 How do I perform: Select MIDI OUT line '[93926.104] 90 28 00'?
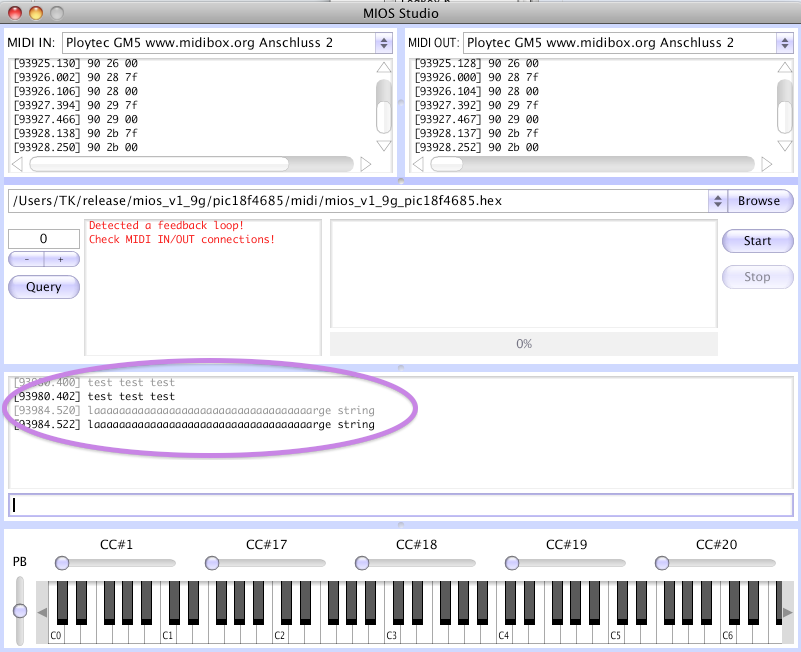coord(477,91)
